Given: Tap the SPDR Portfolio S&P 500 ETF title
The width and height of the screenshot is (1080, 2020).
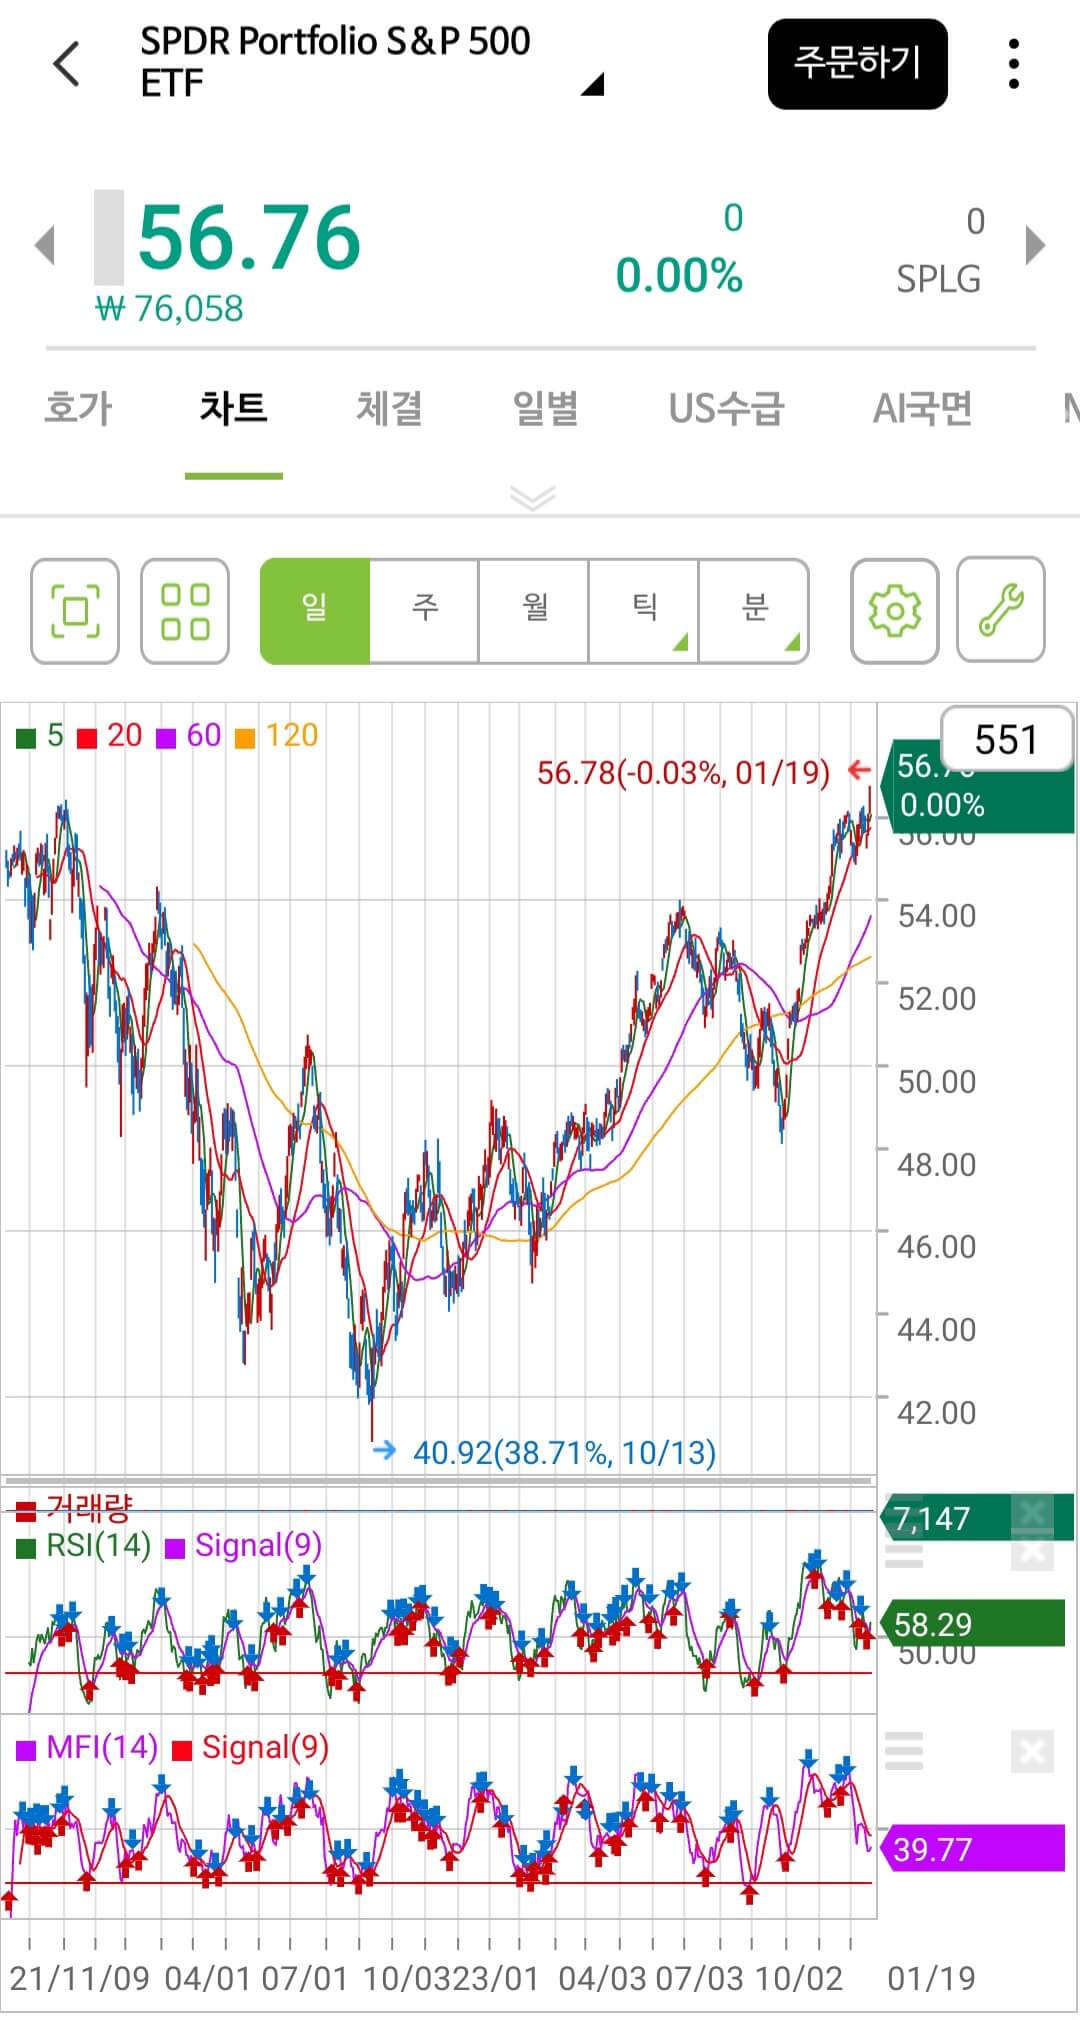Looking at the screenshot, I should tap(335, 61).
